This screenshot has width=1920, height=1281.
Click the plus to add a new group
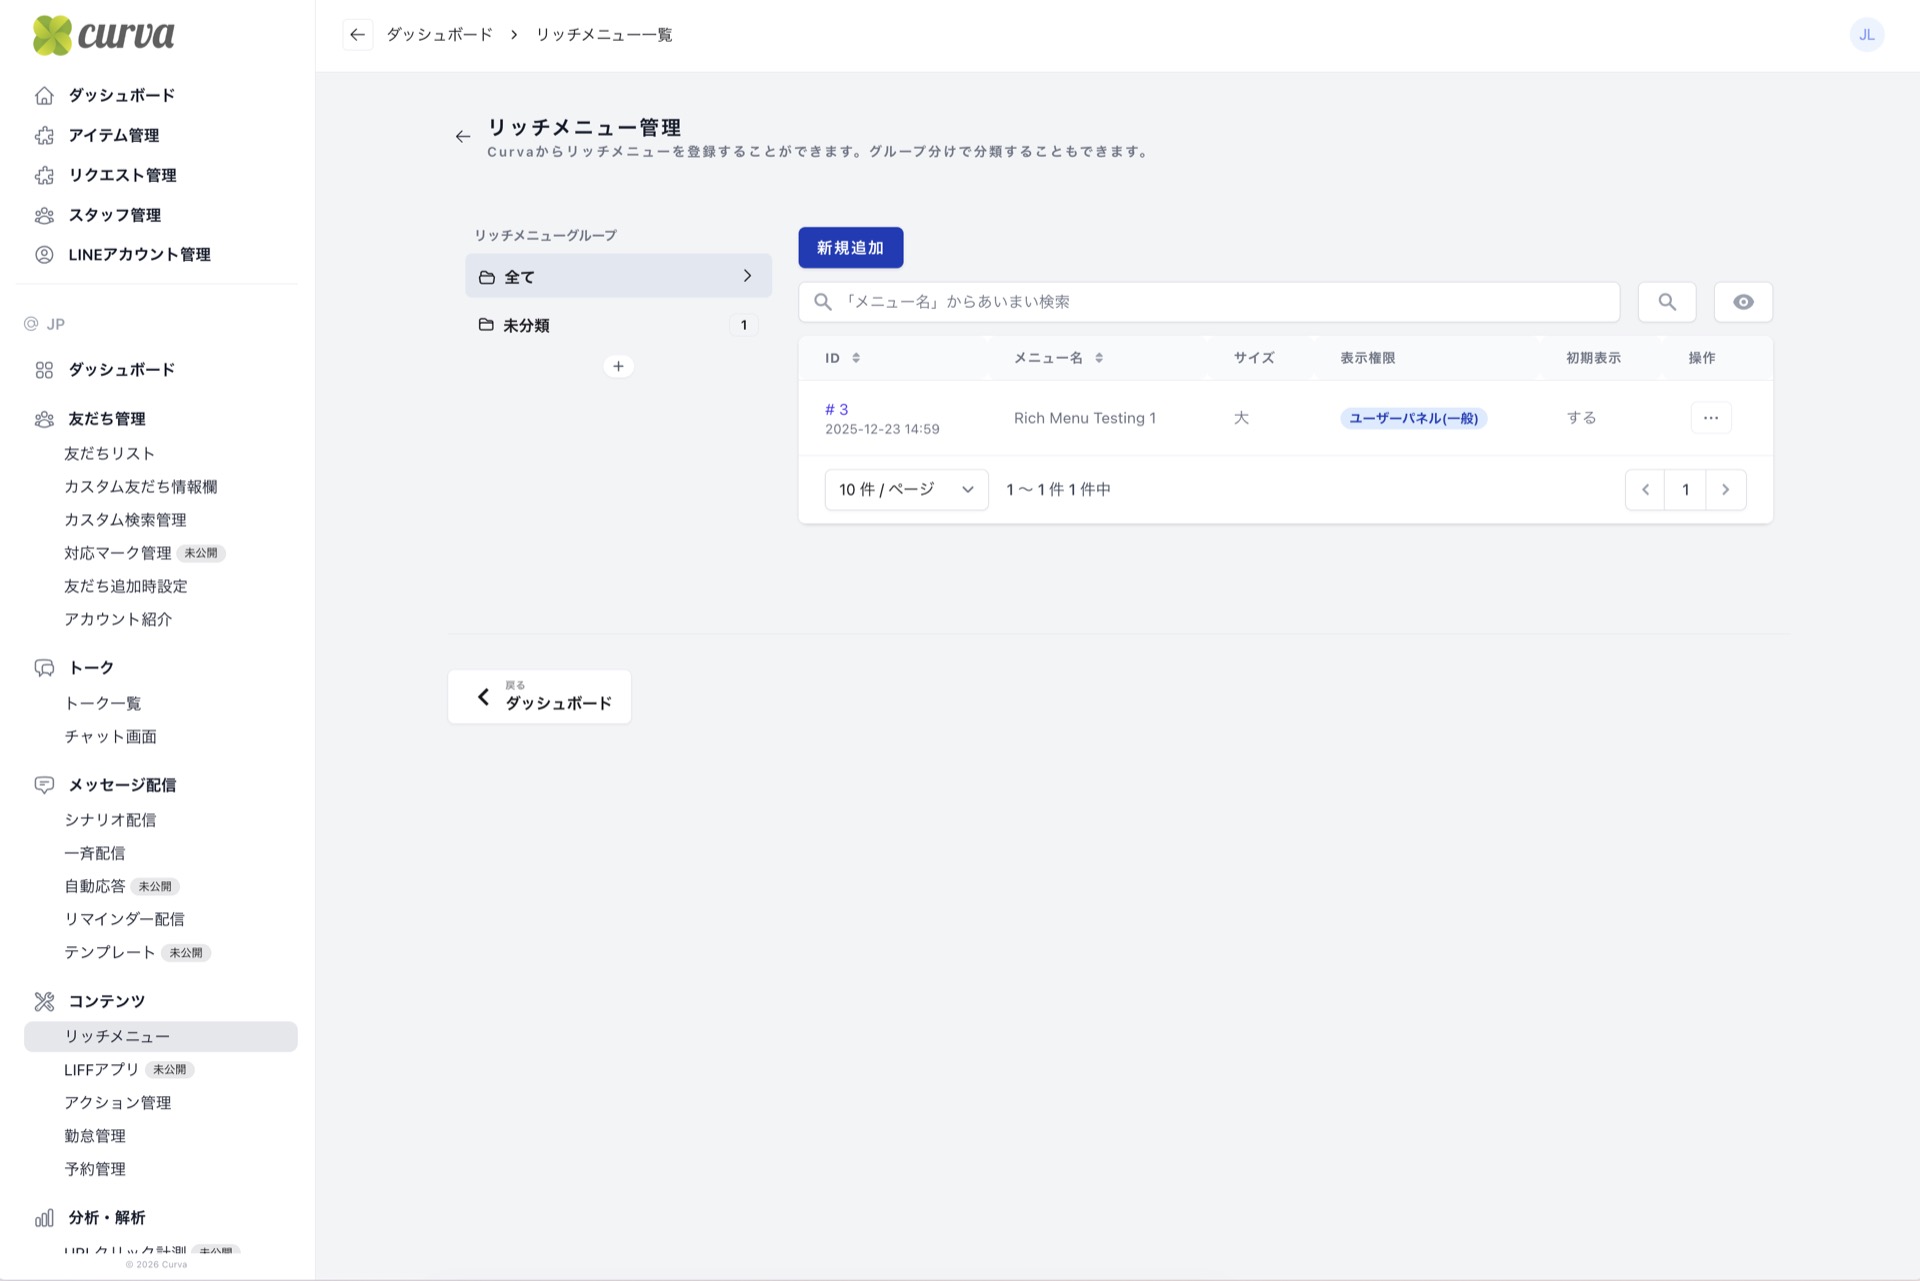[618, 366]
